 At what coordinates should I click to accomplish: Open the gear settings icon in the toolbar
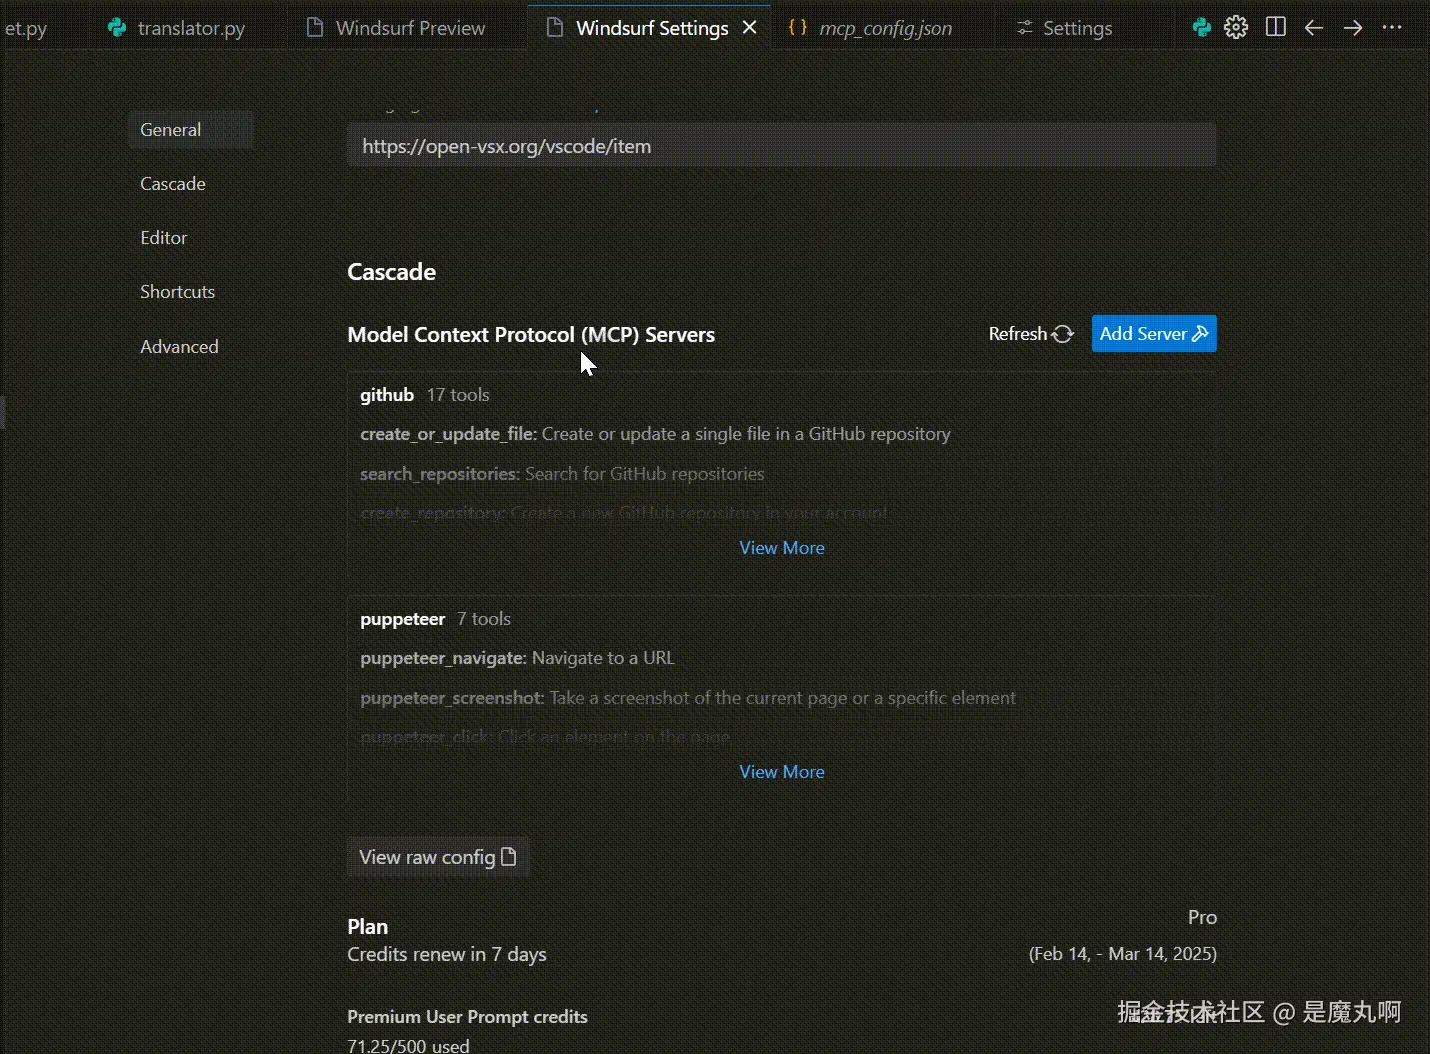coord(1236,28)
